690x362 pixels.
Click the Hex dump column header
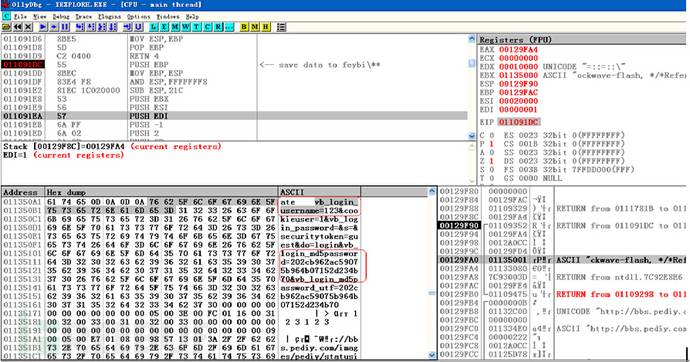point(161,192)
